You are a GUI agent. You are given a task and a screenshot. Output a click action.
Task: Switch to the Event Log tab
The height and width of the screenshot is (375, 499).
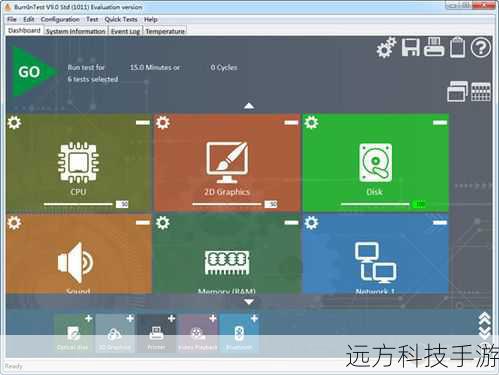[125, 31]
